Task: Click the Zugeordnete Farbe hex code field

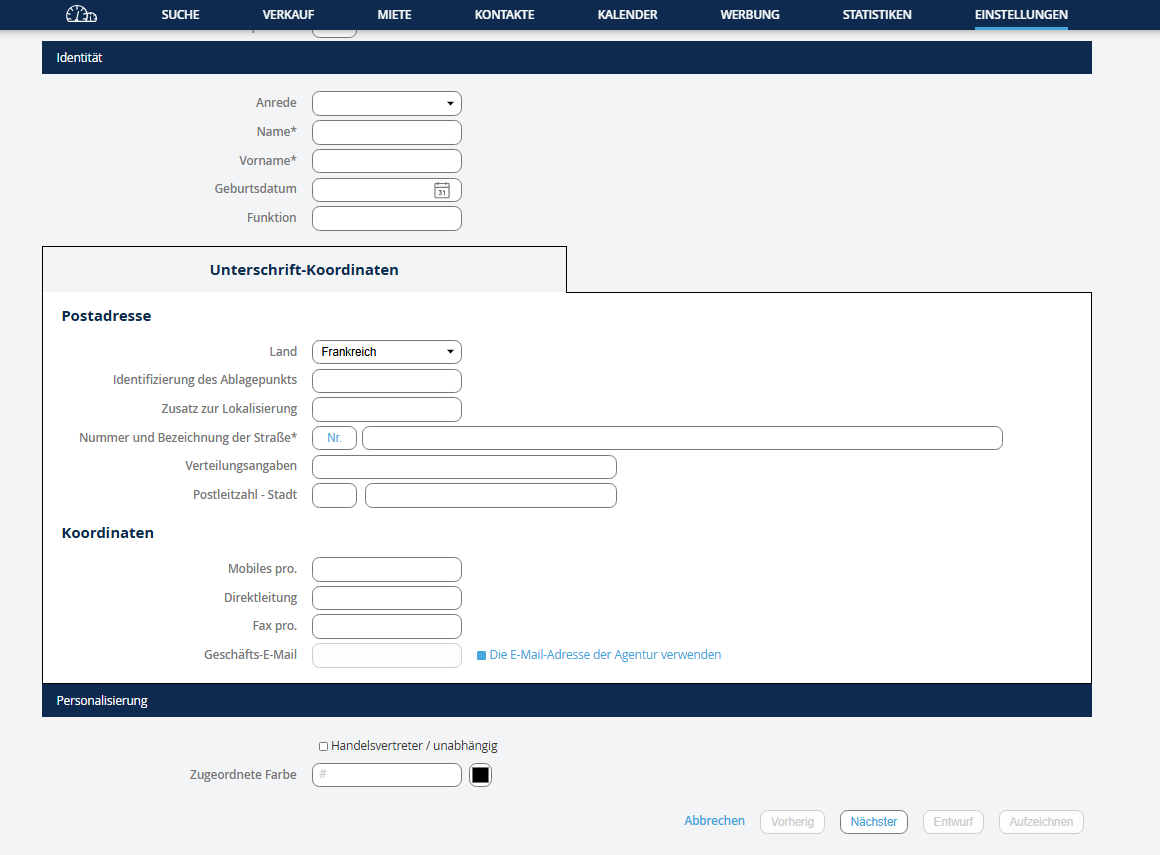Action: pos(387,774)
